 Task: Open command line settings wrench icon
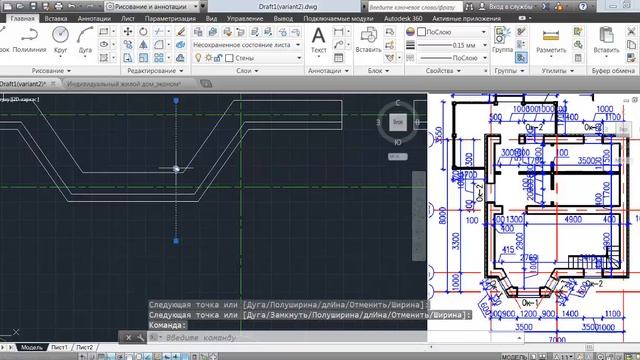click(x=141, y=338)
